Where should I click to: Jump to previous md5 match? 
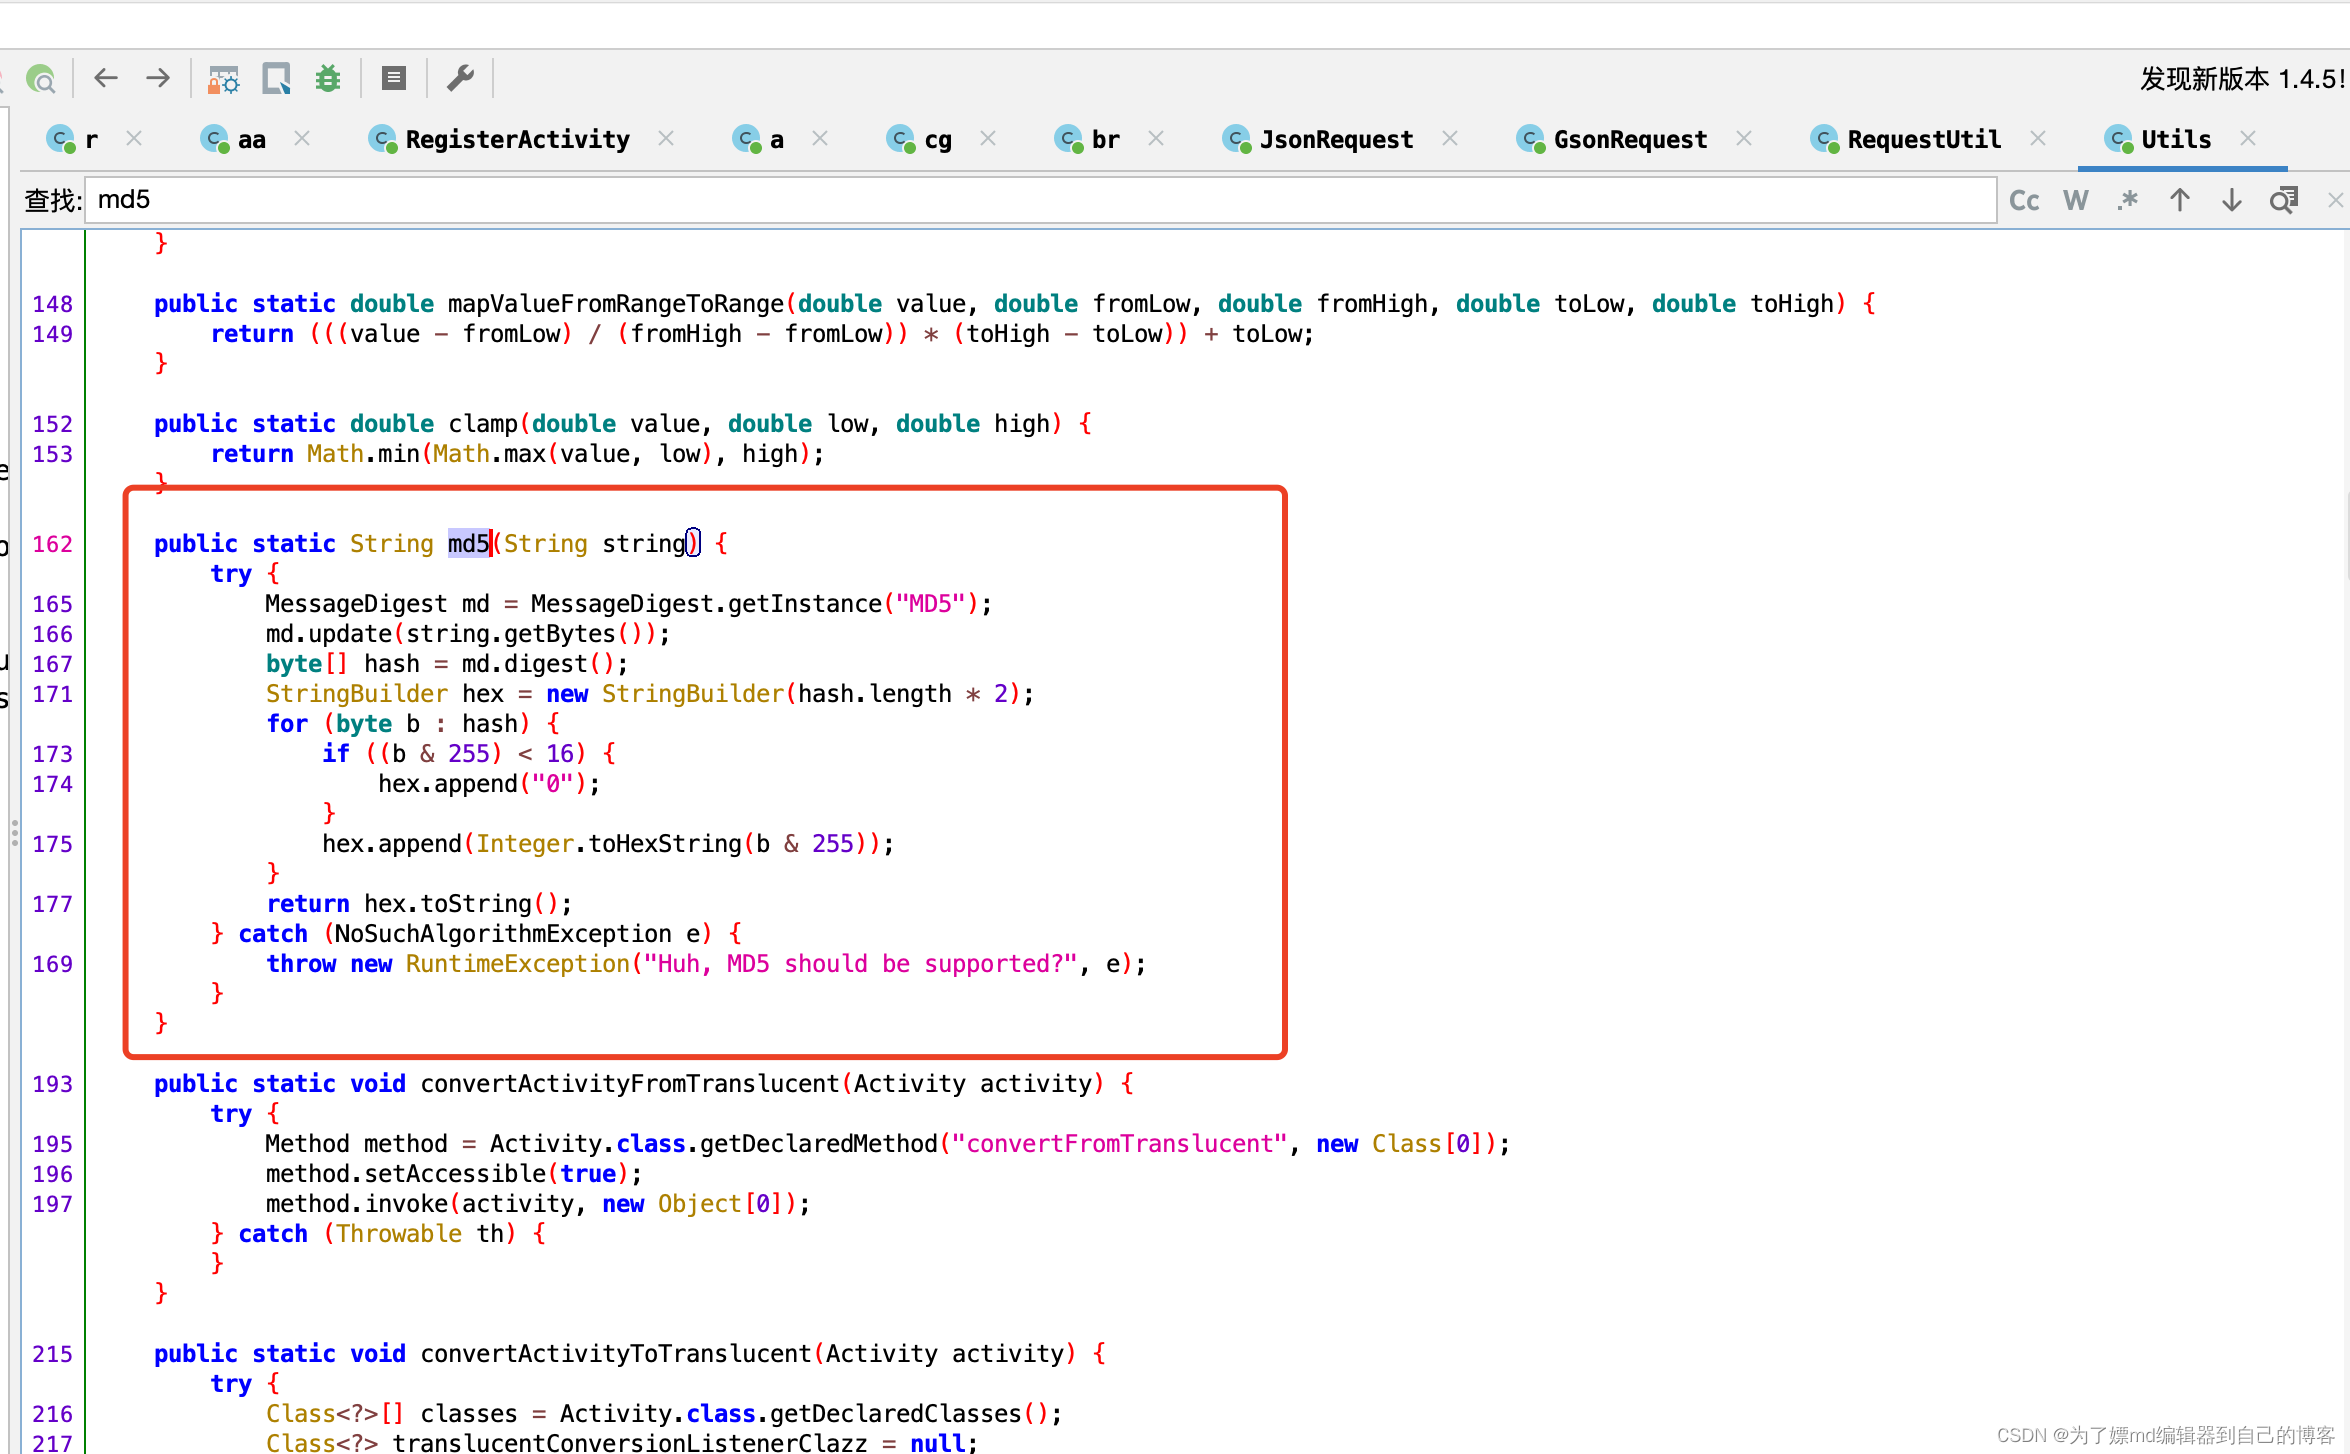[x=2180, y=201]
